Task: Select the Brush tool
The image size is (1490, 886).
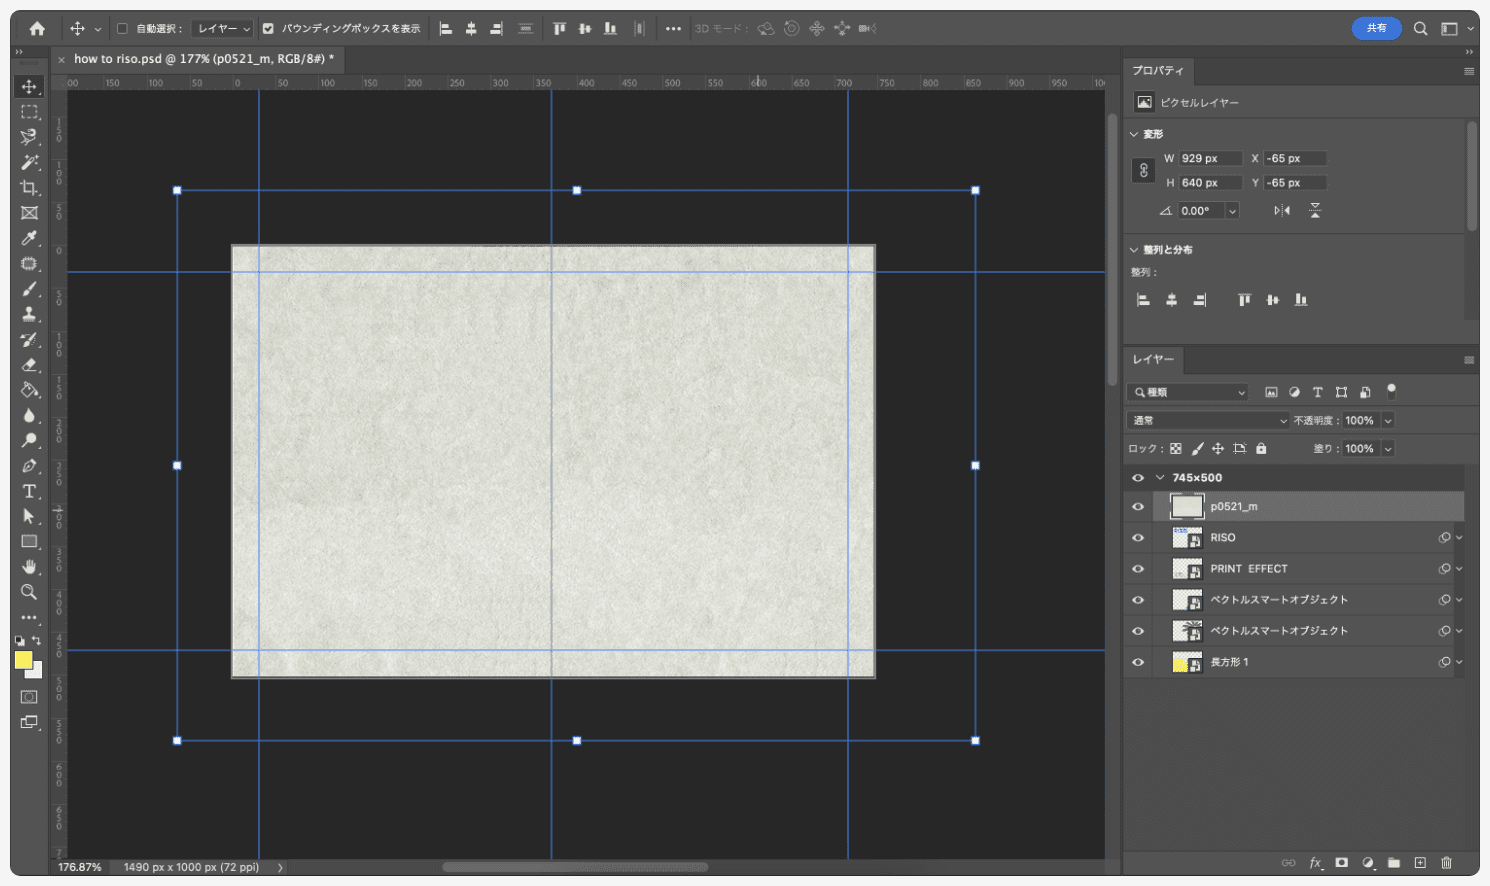Action: tap(29, 289)
